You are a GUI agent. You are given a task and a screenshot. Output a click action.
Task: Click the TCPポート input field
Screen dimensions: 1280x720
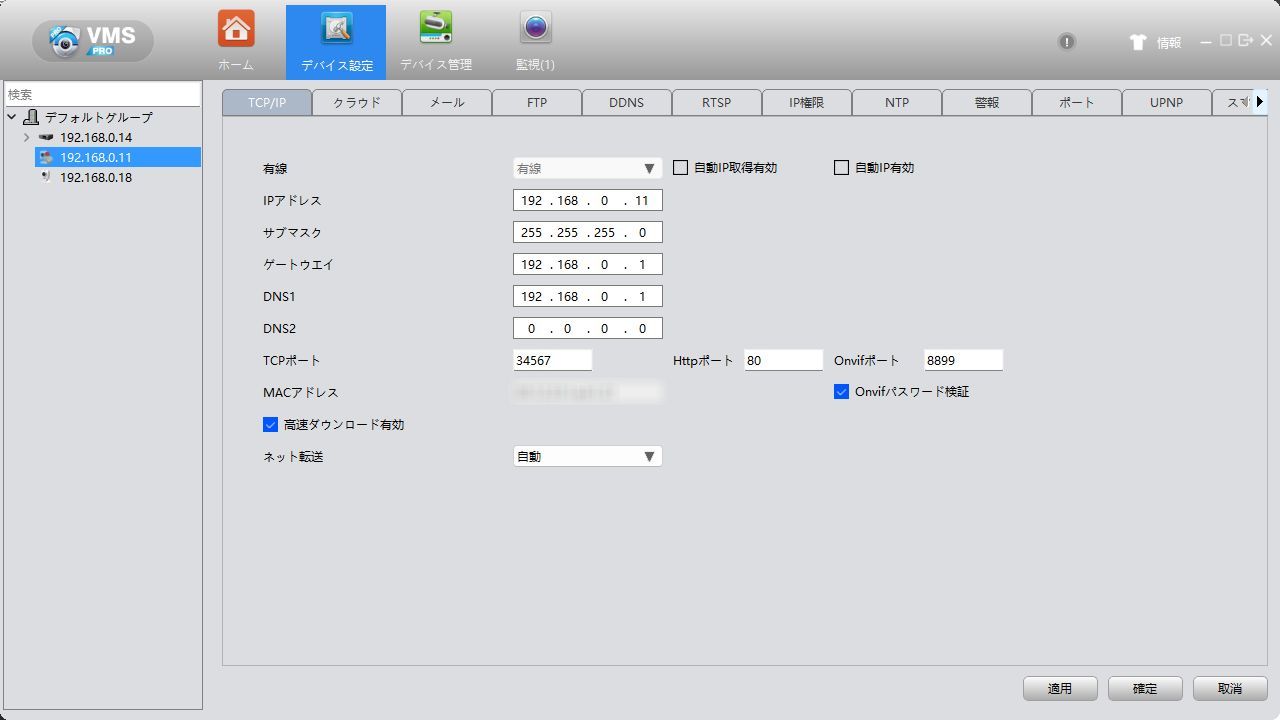point(552,360)
